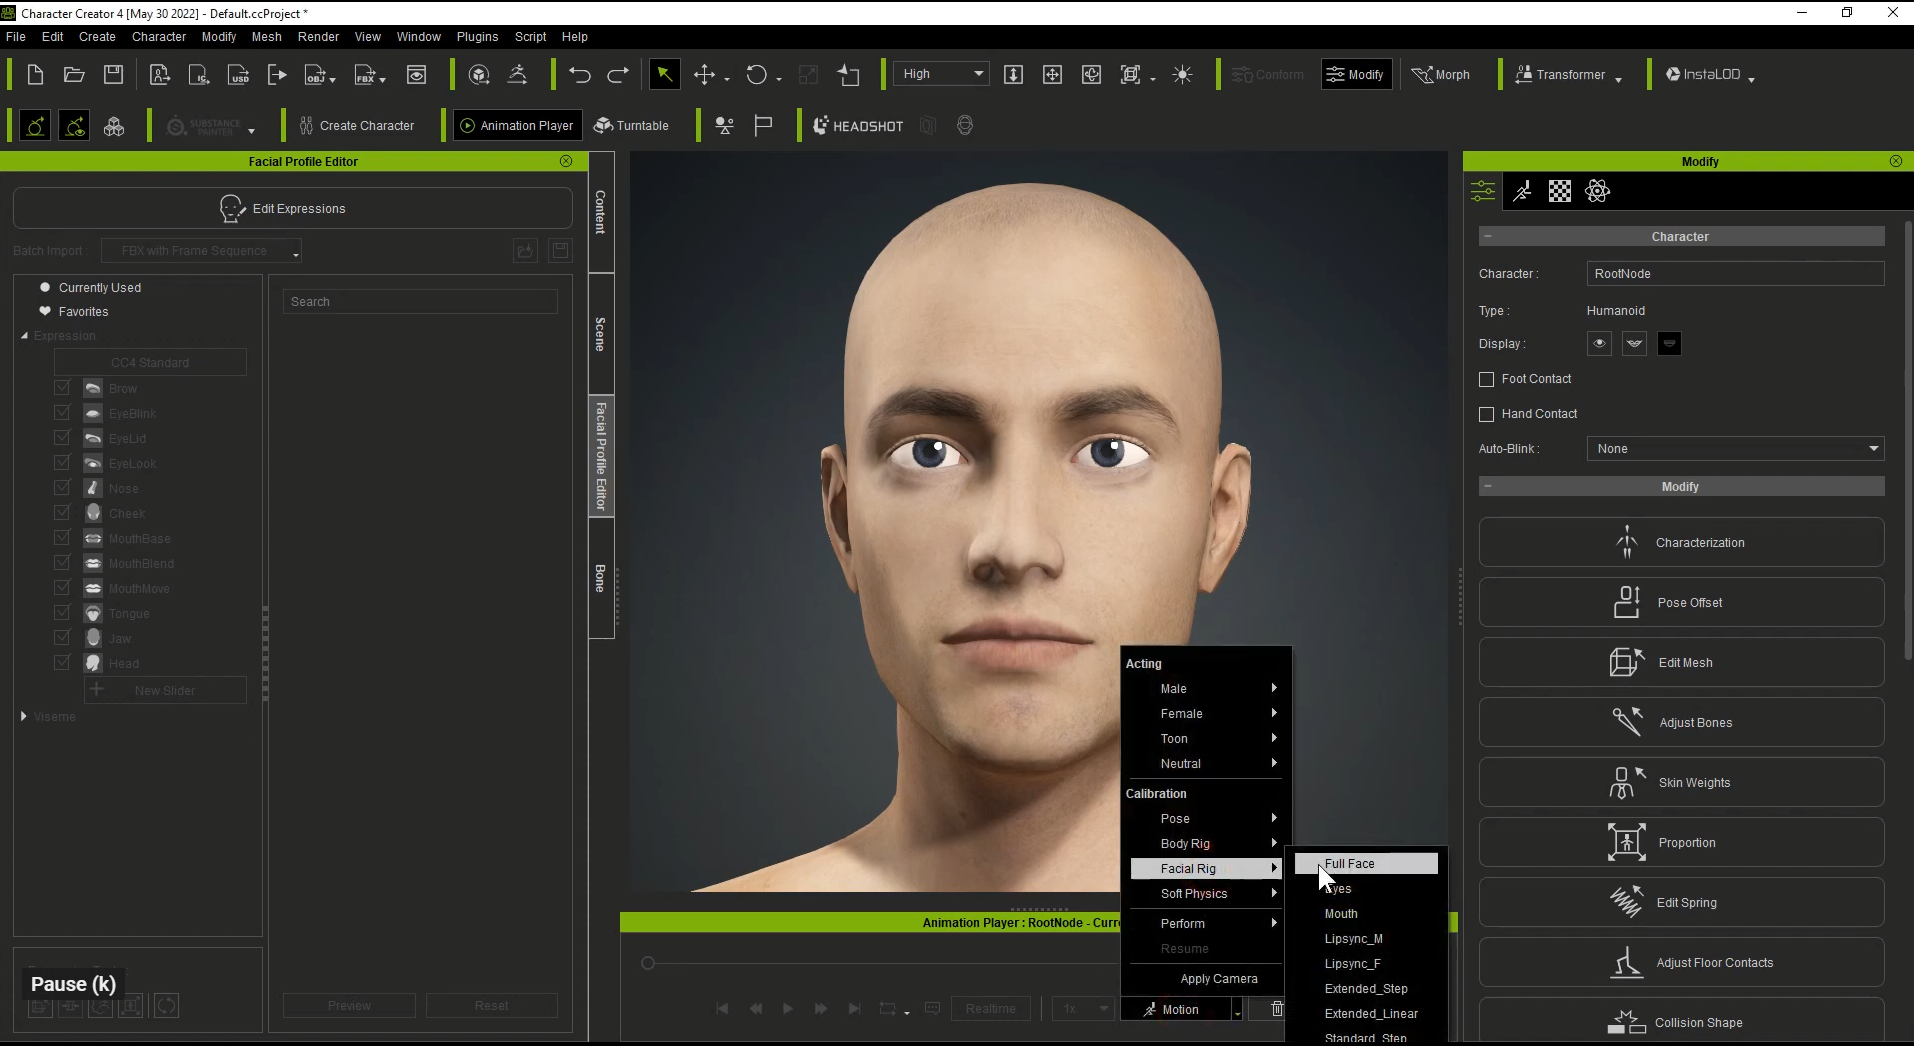Image resolution: width=1914 pixels, height=1046 pixels.
Task: Toggle the Nose expression checkbox
Action: pyautogui.click(x=62, y=488)
